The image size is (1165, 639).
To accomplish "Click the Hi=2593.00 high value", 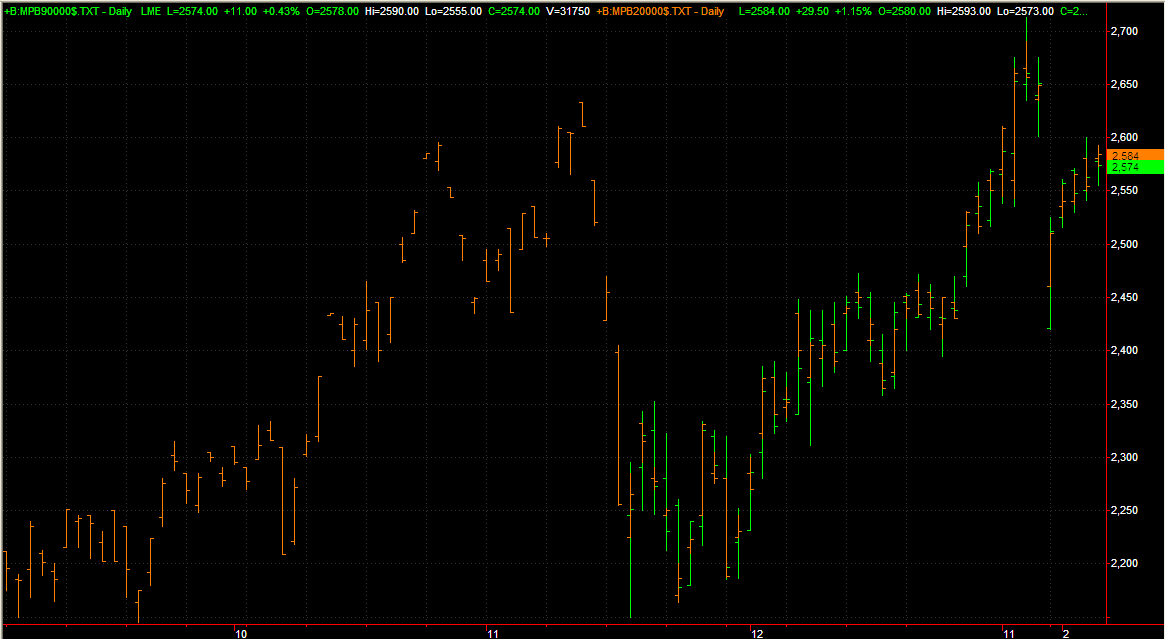I will coord(965,10).
